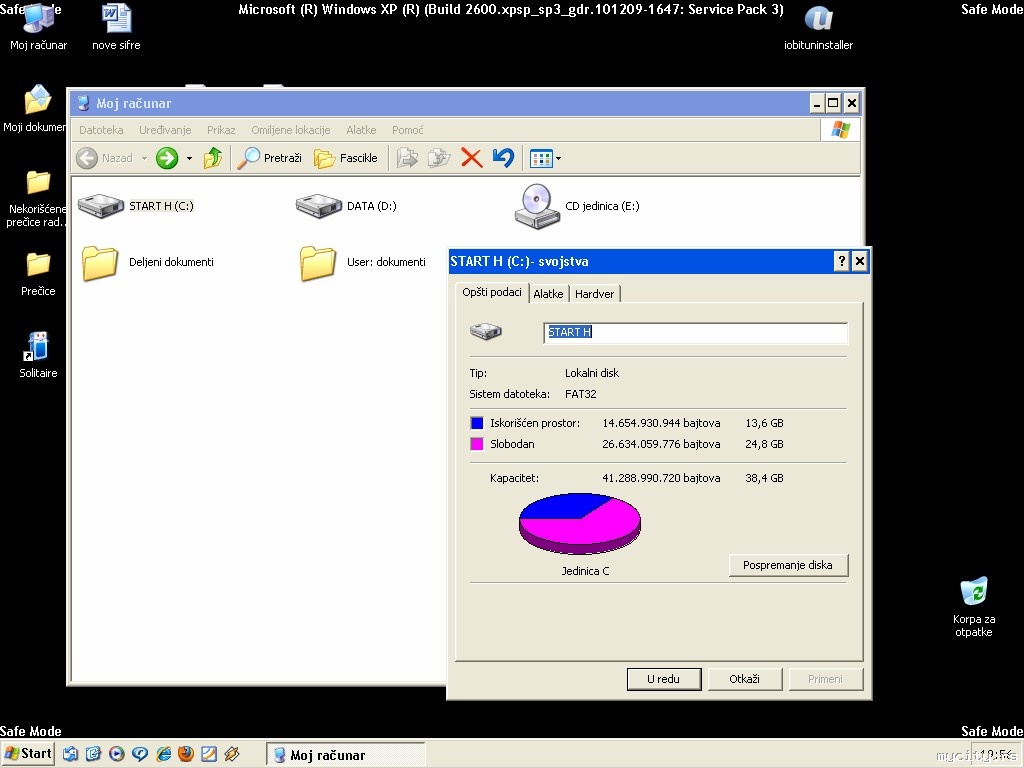Click 'Lokalni disk' type value

click(x=592, y=373)
